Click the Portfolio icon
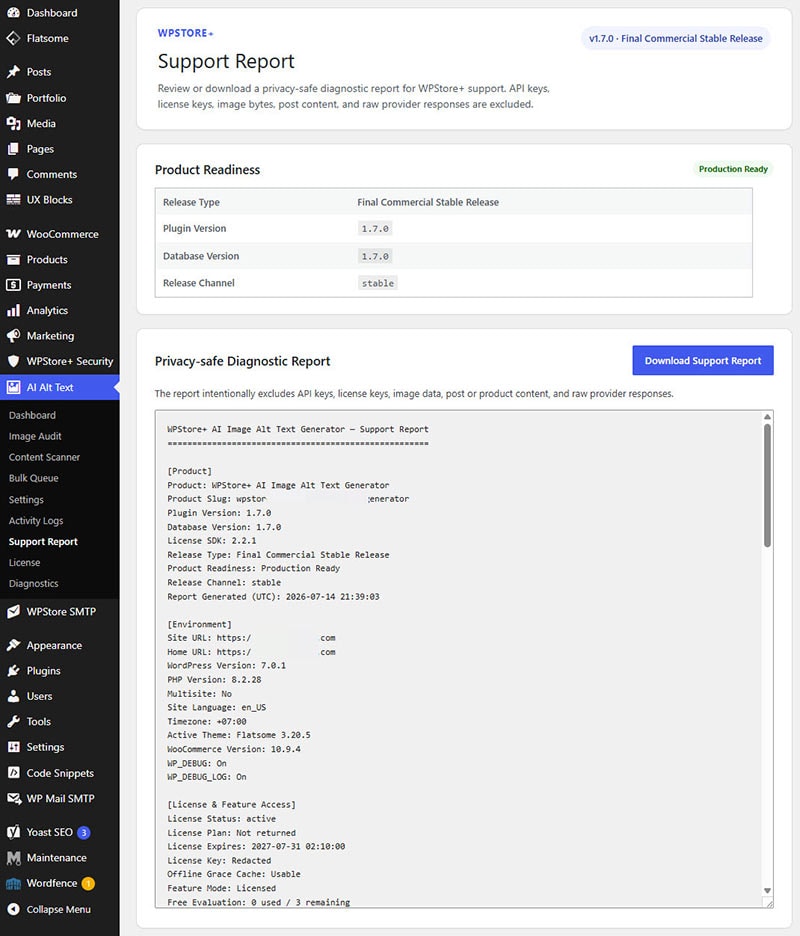 (13, 98)
